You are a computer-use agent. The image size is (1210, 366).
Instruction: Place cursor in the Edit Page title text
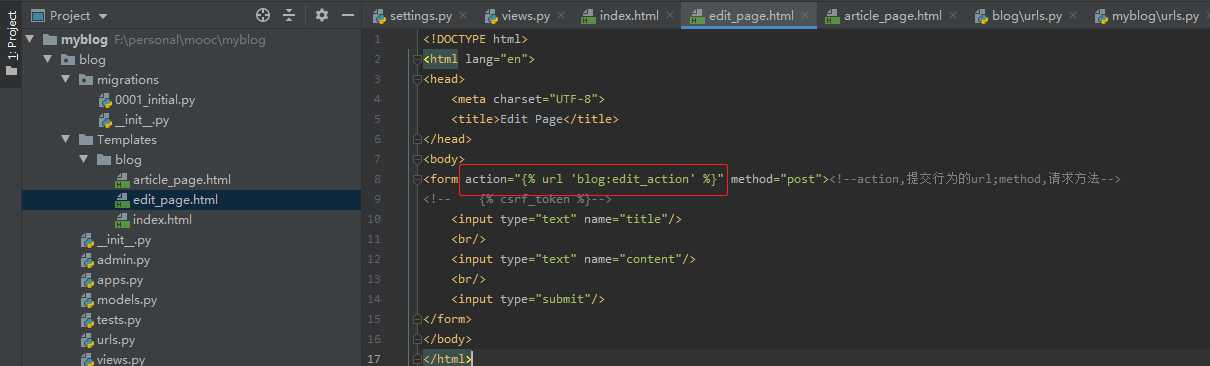click(x=533, y=119)
